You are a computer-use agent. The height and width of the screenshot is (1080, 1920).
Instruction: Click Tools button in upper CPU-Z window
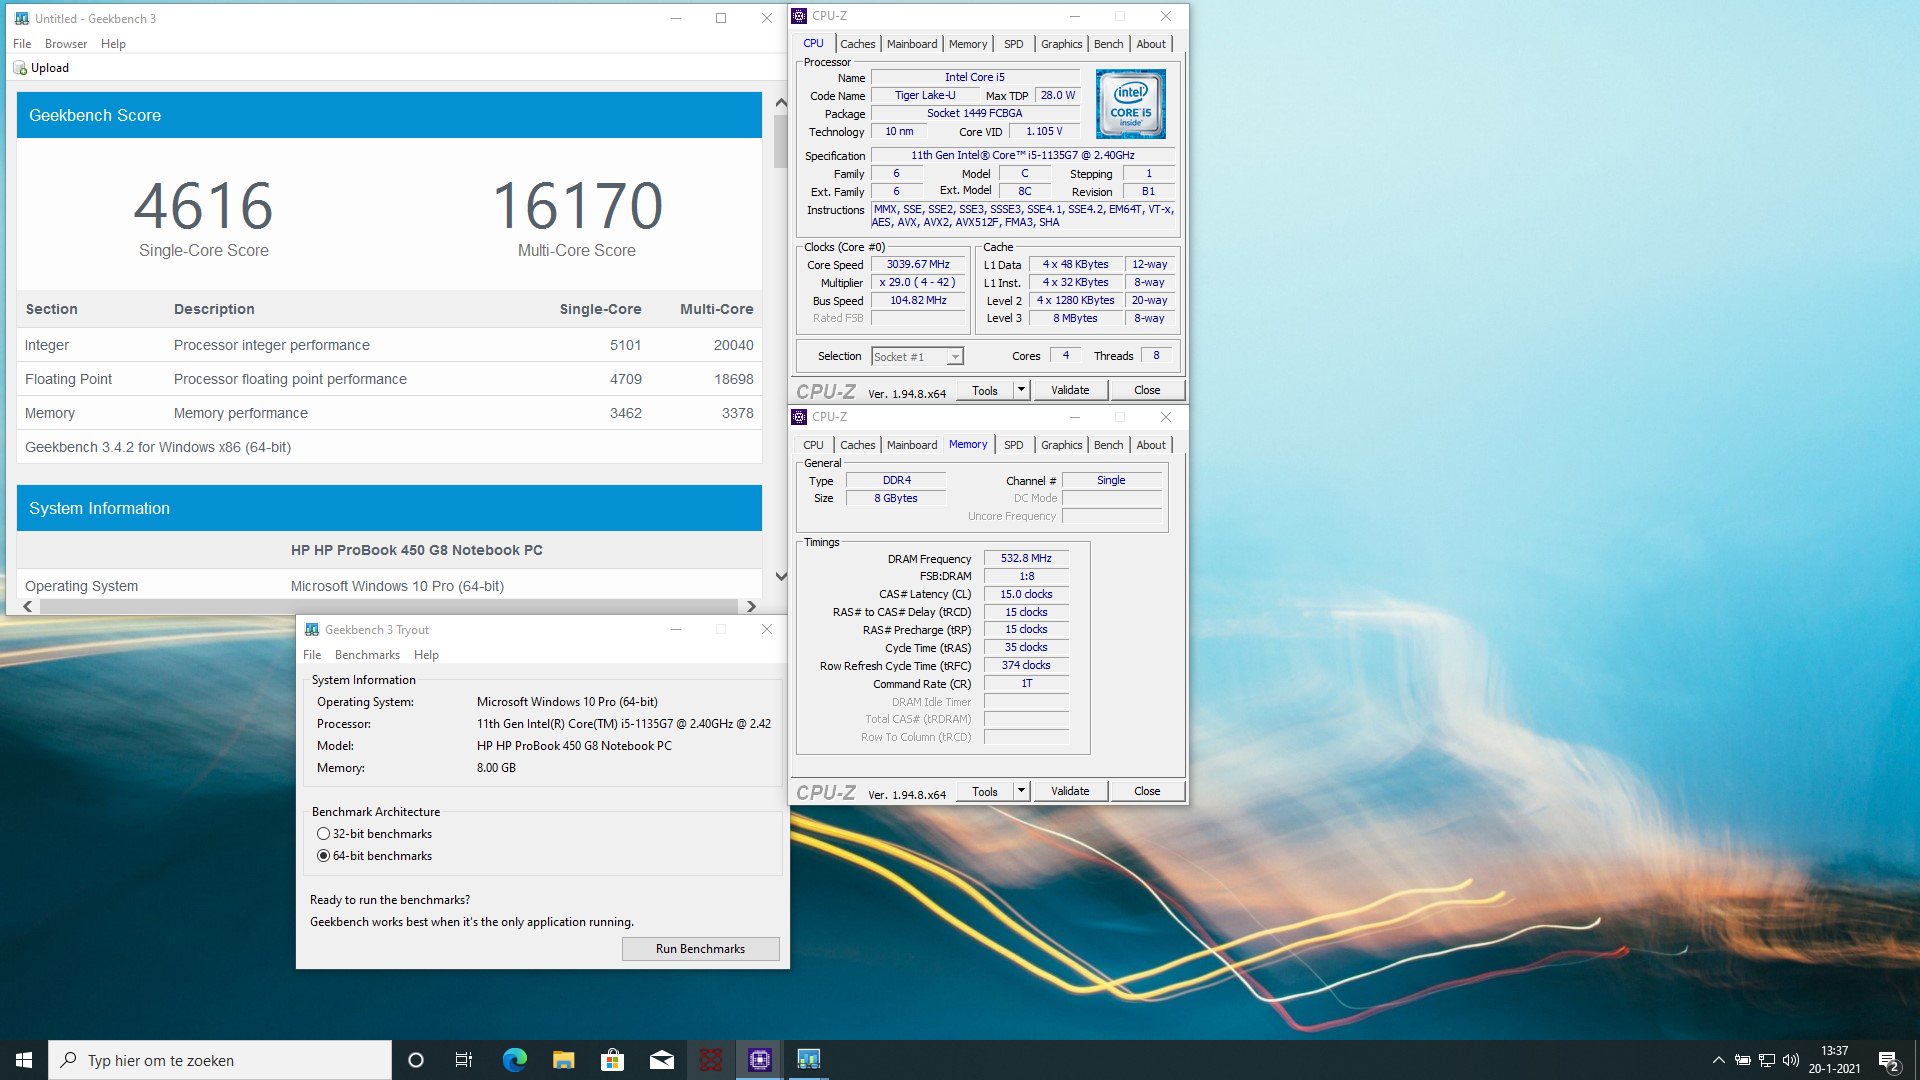point(985,390)
